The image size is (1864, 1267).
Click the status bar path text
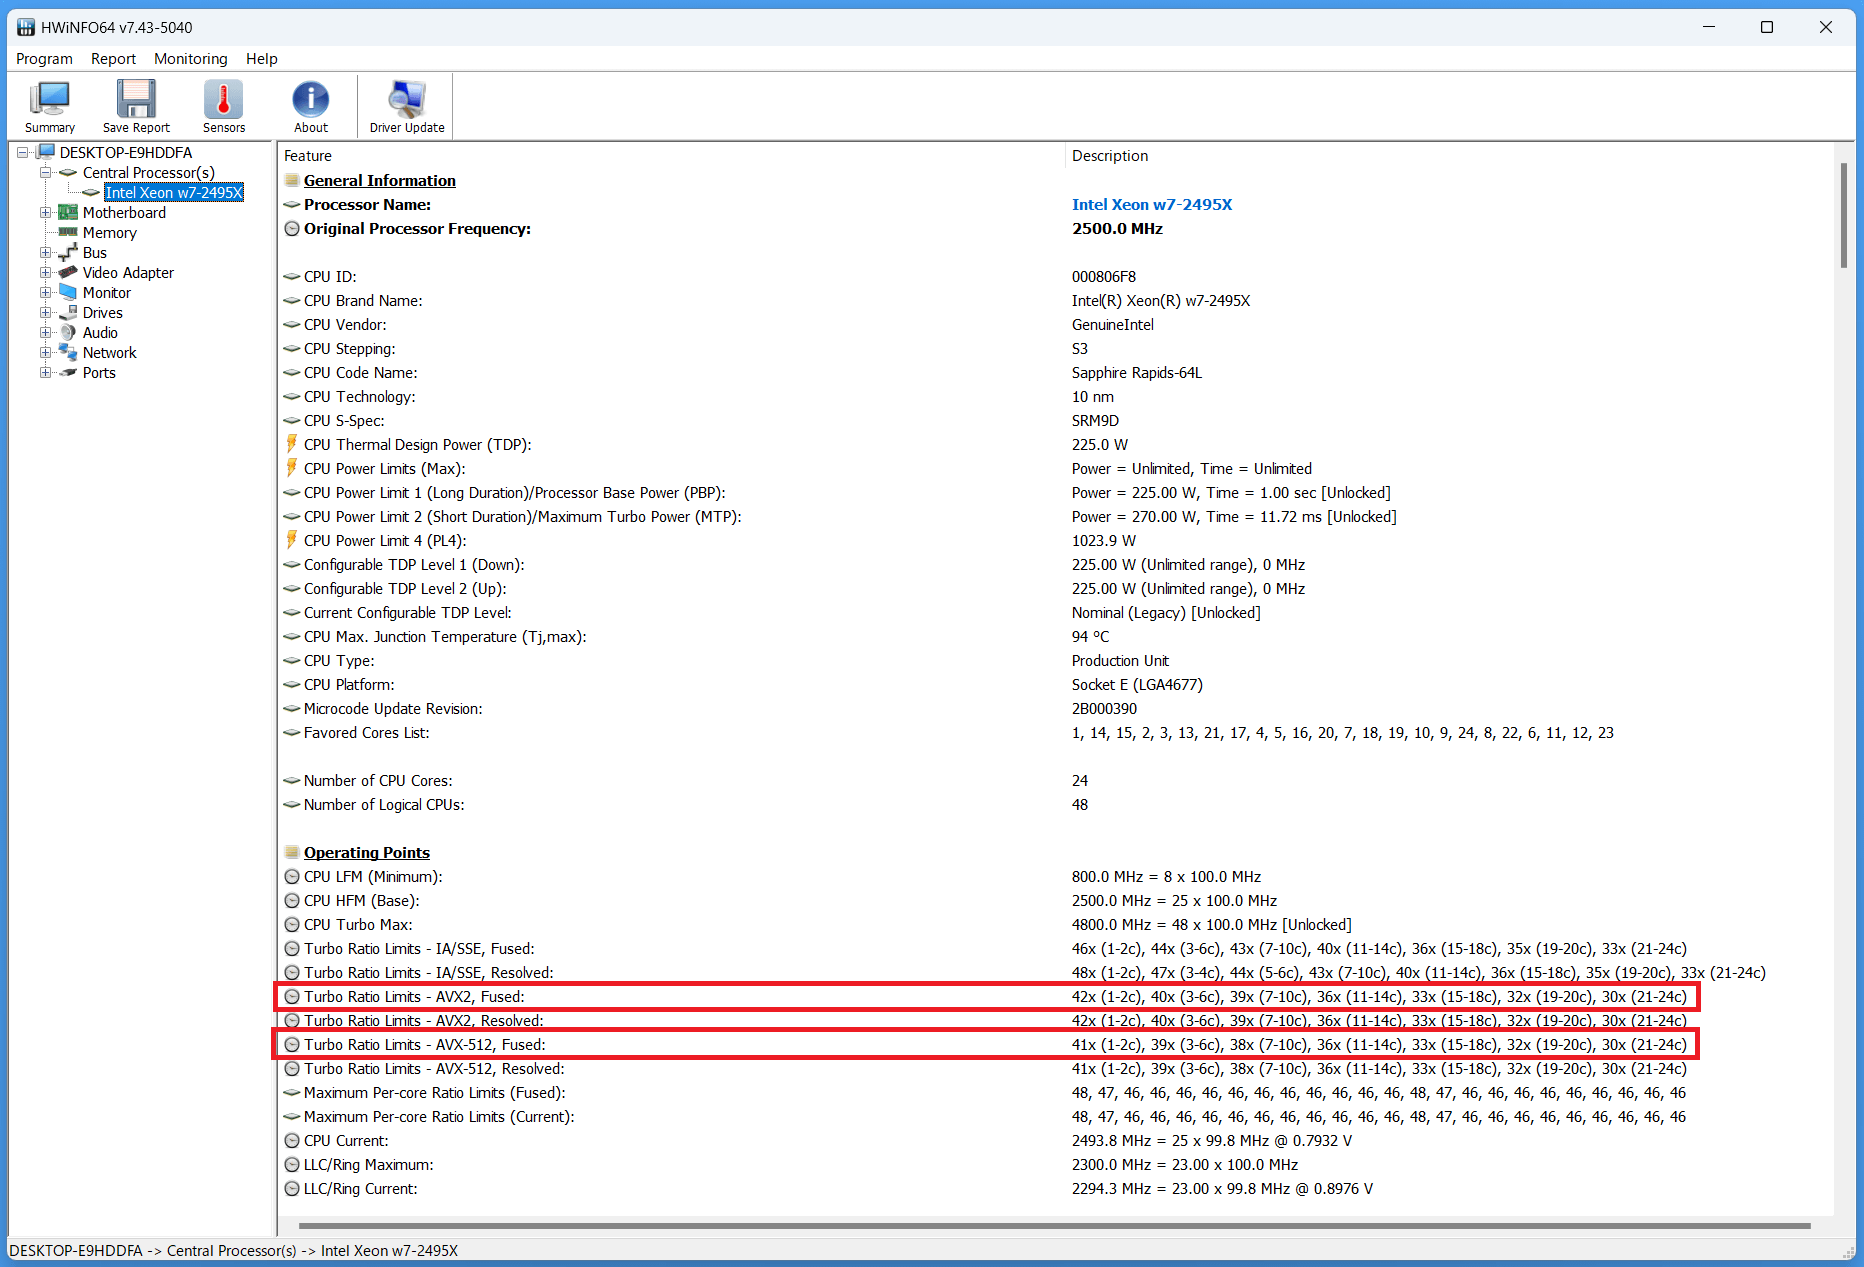[234, 1250]
